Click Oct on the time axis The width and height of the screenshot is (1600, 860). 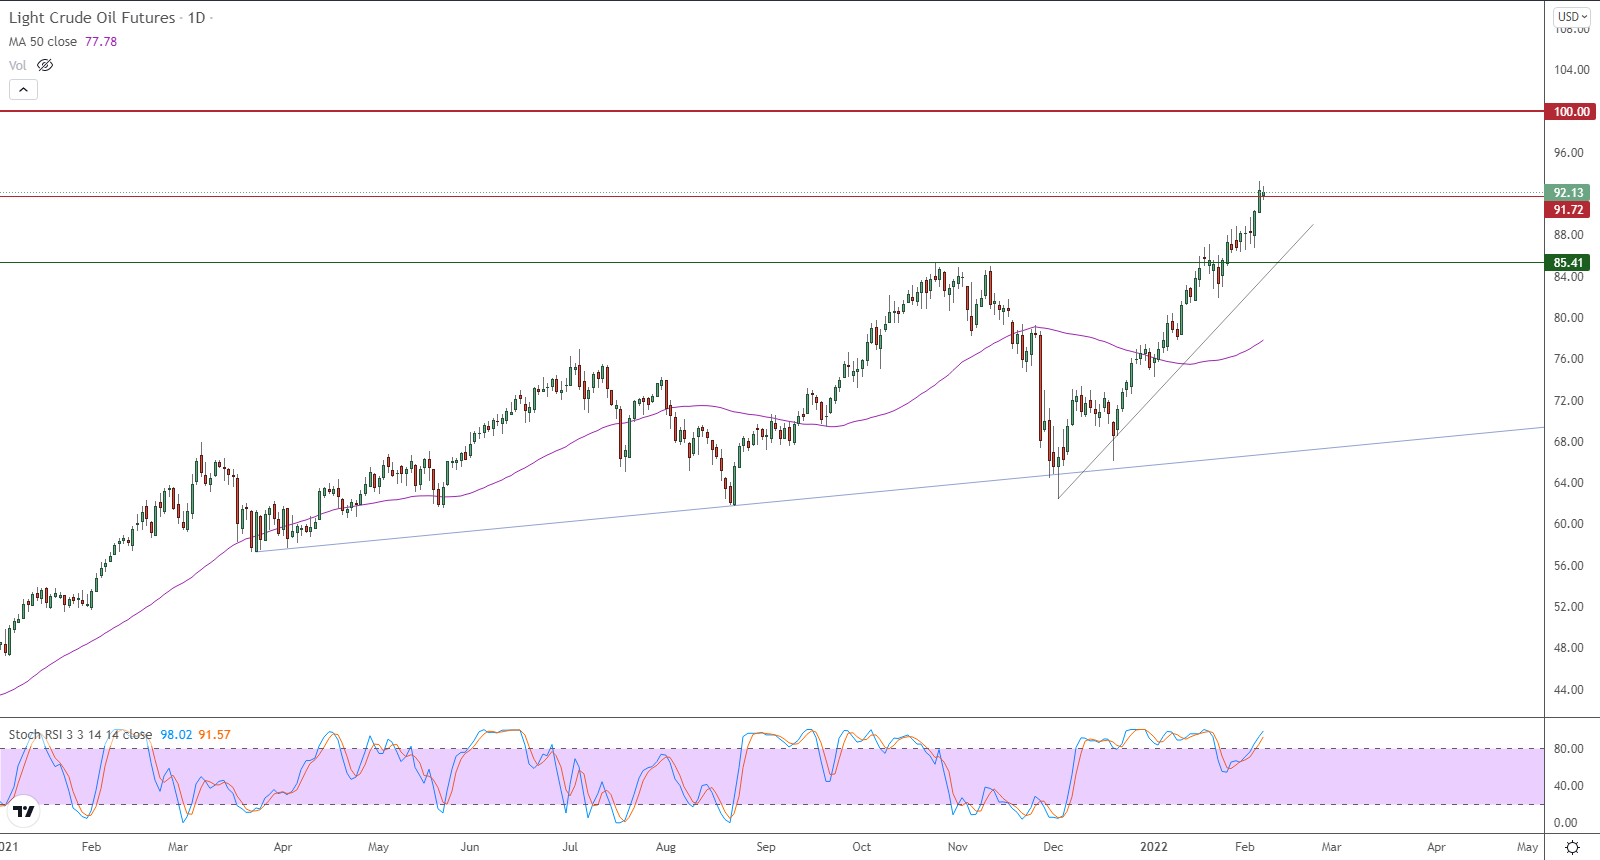pyautogui.click(x=862, y=847)
